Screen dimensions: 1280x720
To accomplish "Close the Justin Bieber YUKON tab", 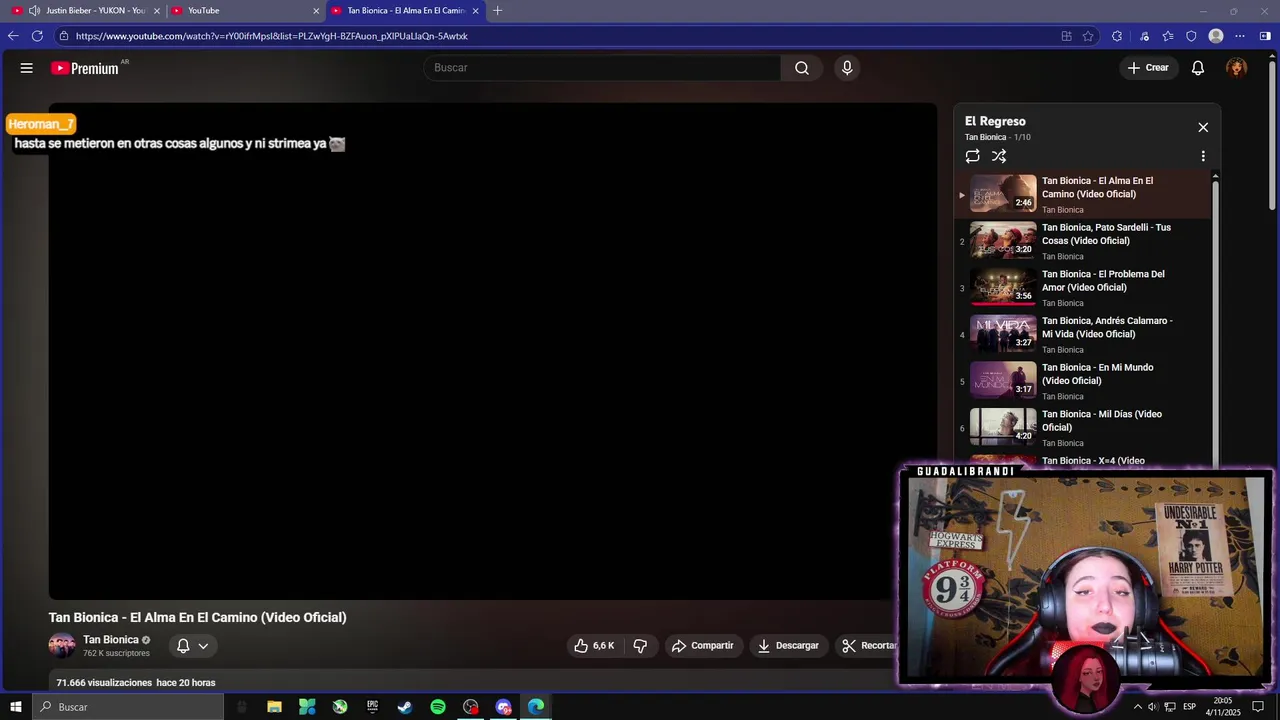I will pyautogui.click(x=157, y=11).
